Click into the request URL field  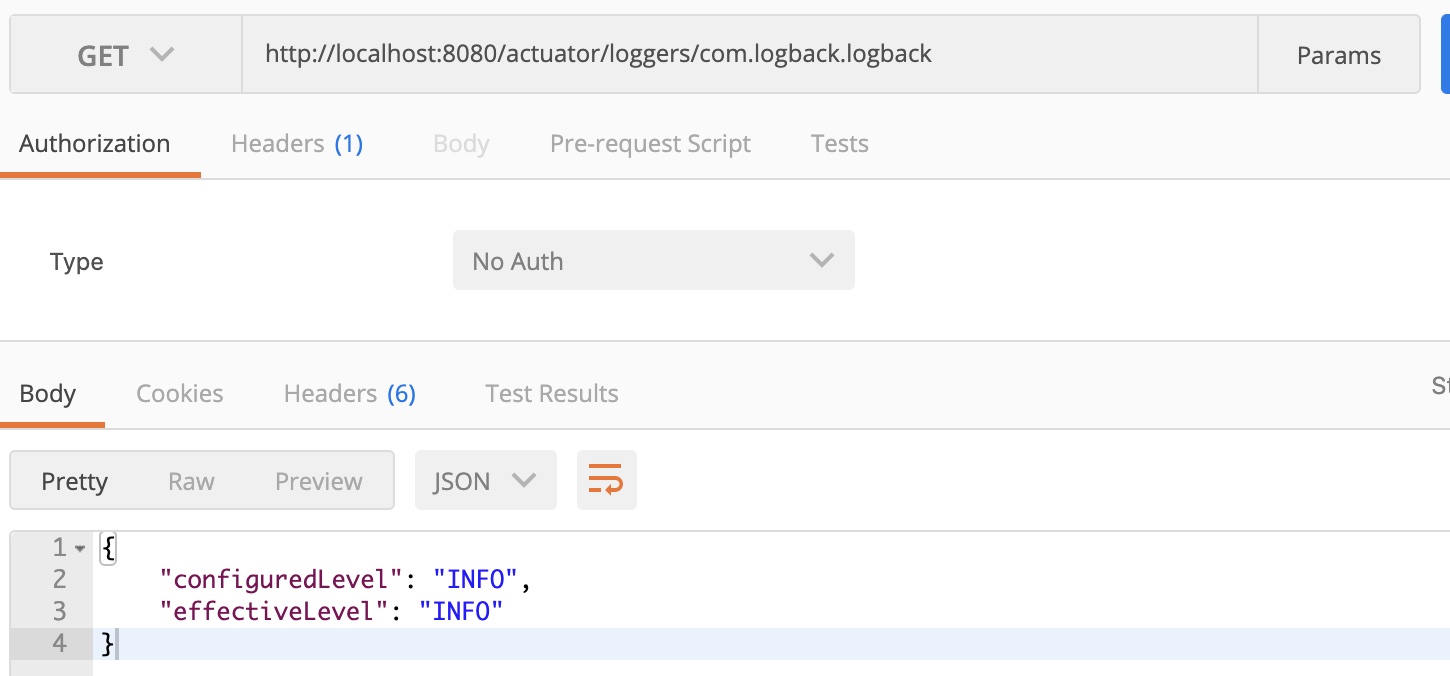pyautogui.click(x=748, y=54)
